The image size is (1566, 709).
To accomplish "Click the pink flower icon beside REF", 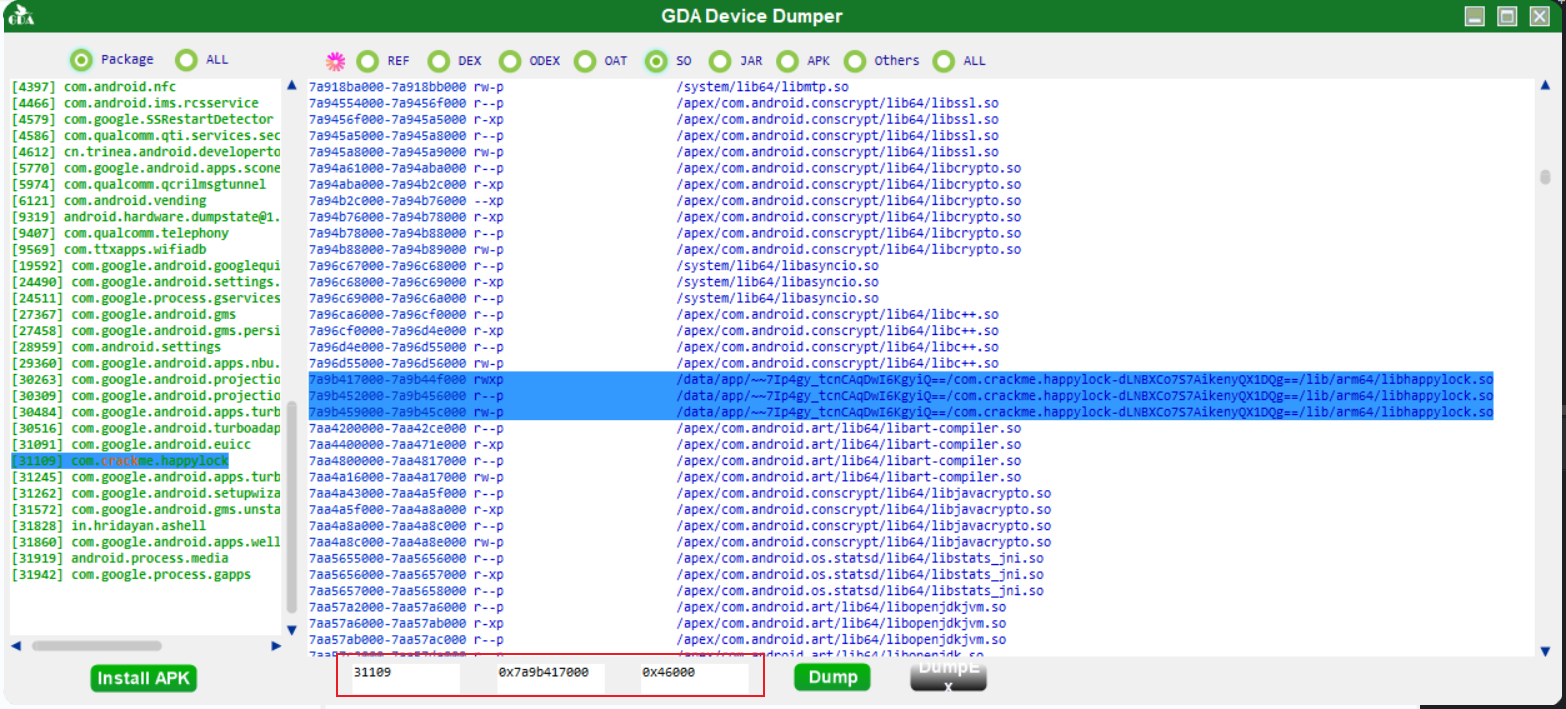I will pos(336,61).
